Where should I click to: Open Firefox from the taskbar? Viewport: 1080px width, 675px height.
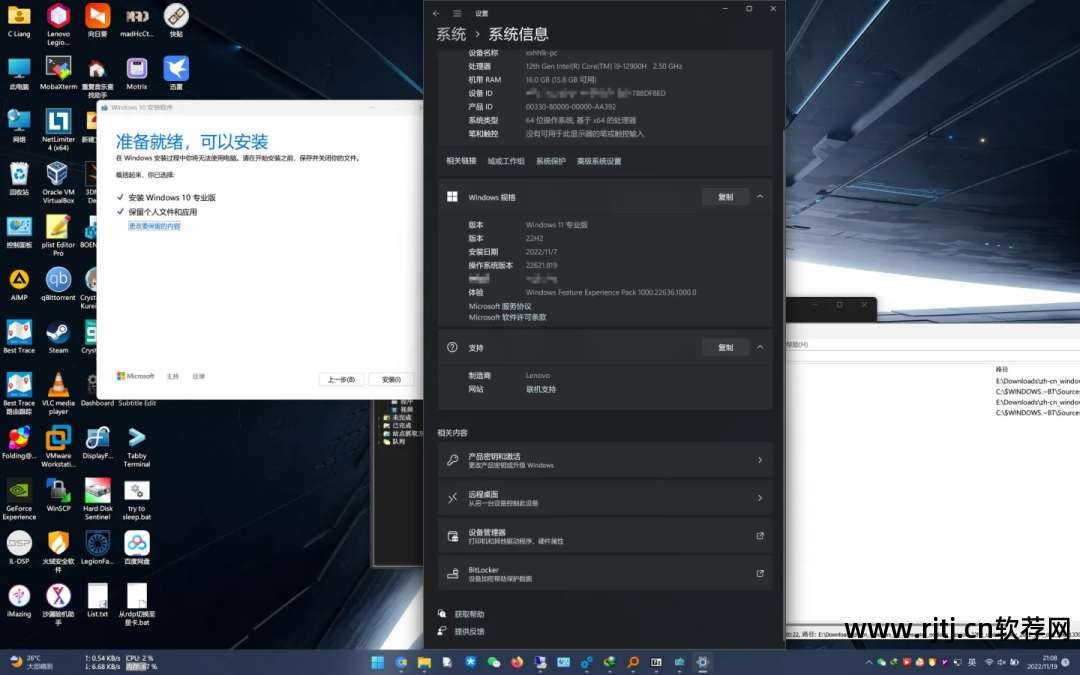pyautogui.click(x=517, y=663)
